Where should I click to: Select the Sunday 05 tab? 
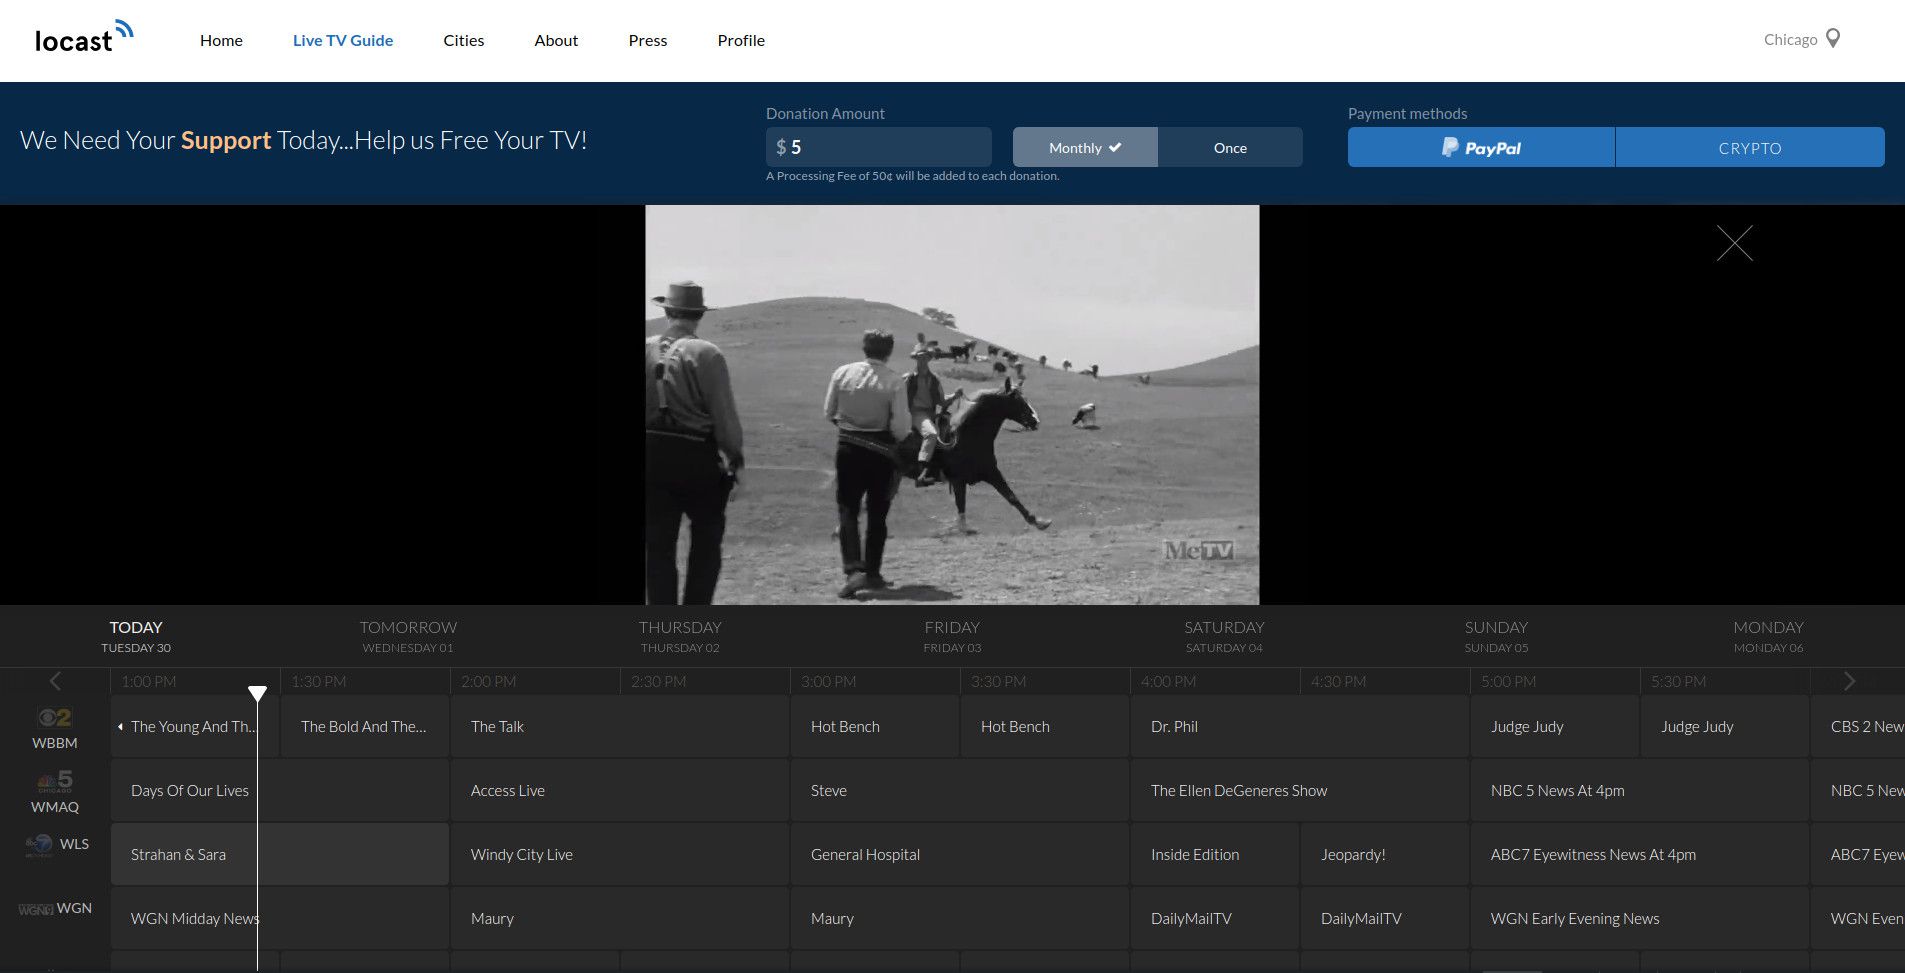point(1496,636)
